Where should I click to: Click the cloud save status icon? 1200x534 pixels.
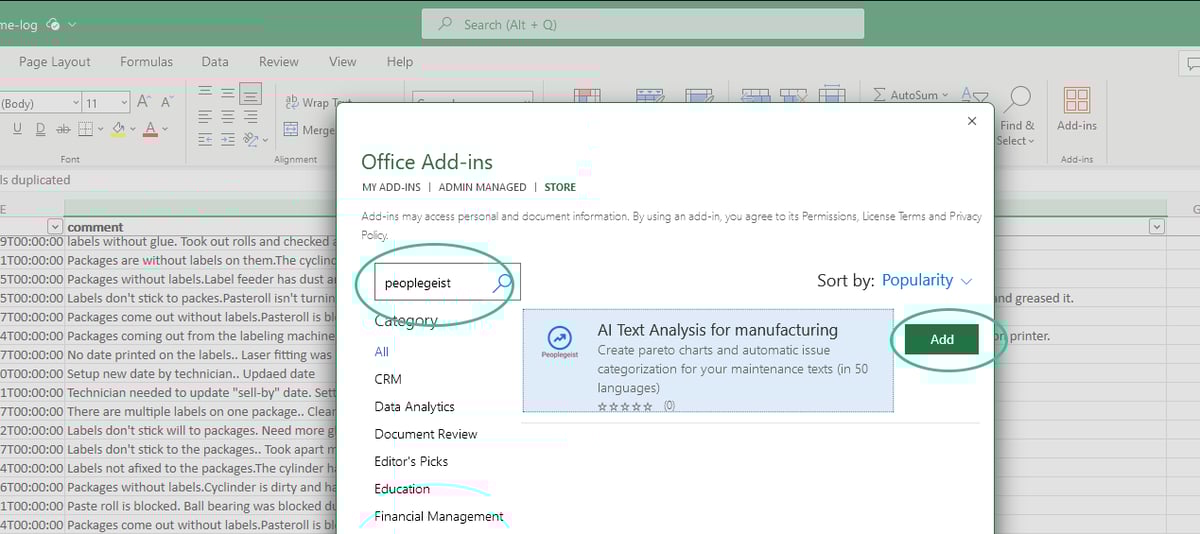[x=53, y=24]
